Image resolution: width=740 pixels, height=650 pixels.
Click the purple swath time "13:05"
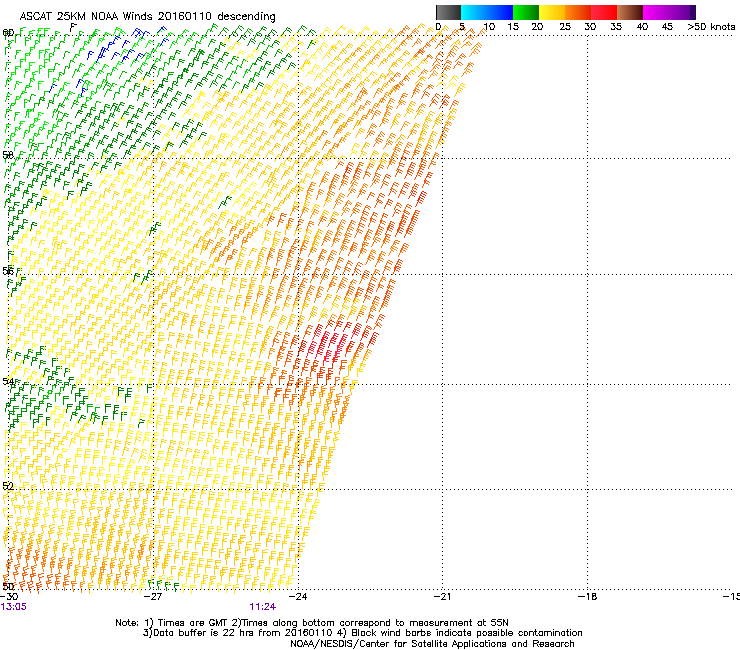click(14, 607)
